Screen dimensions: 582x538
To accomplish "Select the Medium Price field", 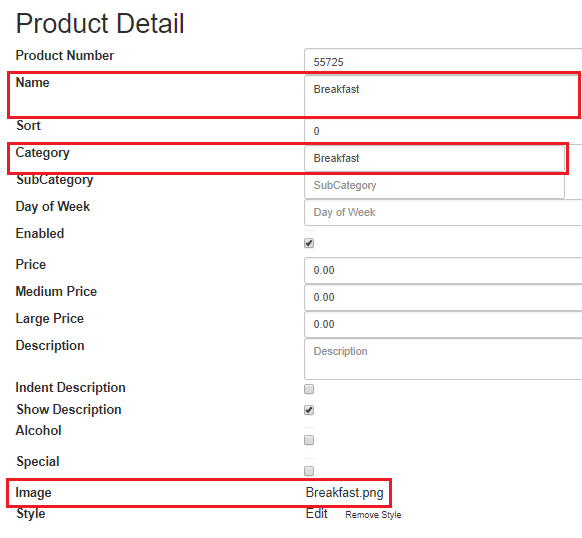I will tap(443, 297).
